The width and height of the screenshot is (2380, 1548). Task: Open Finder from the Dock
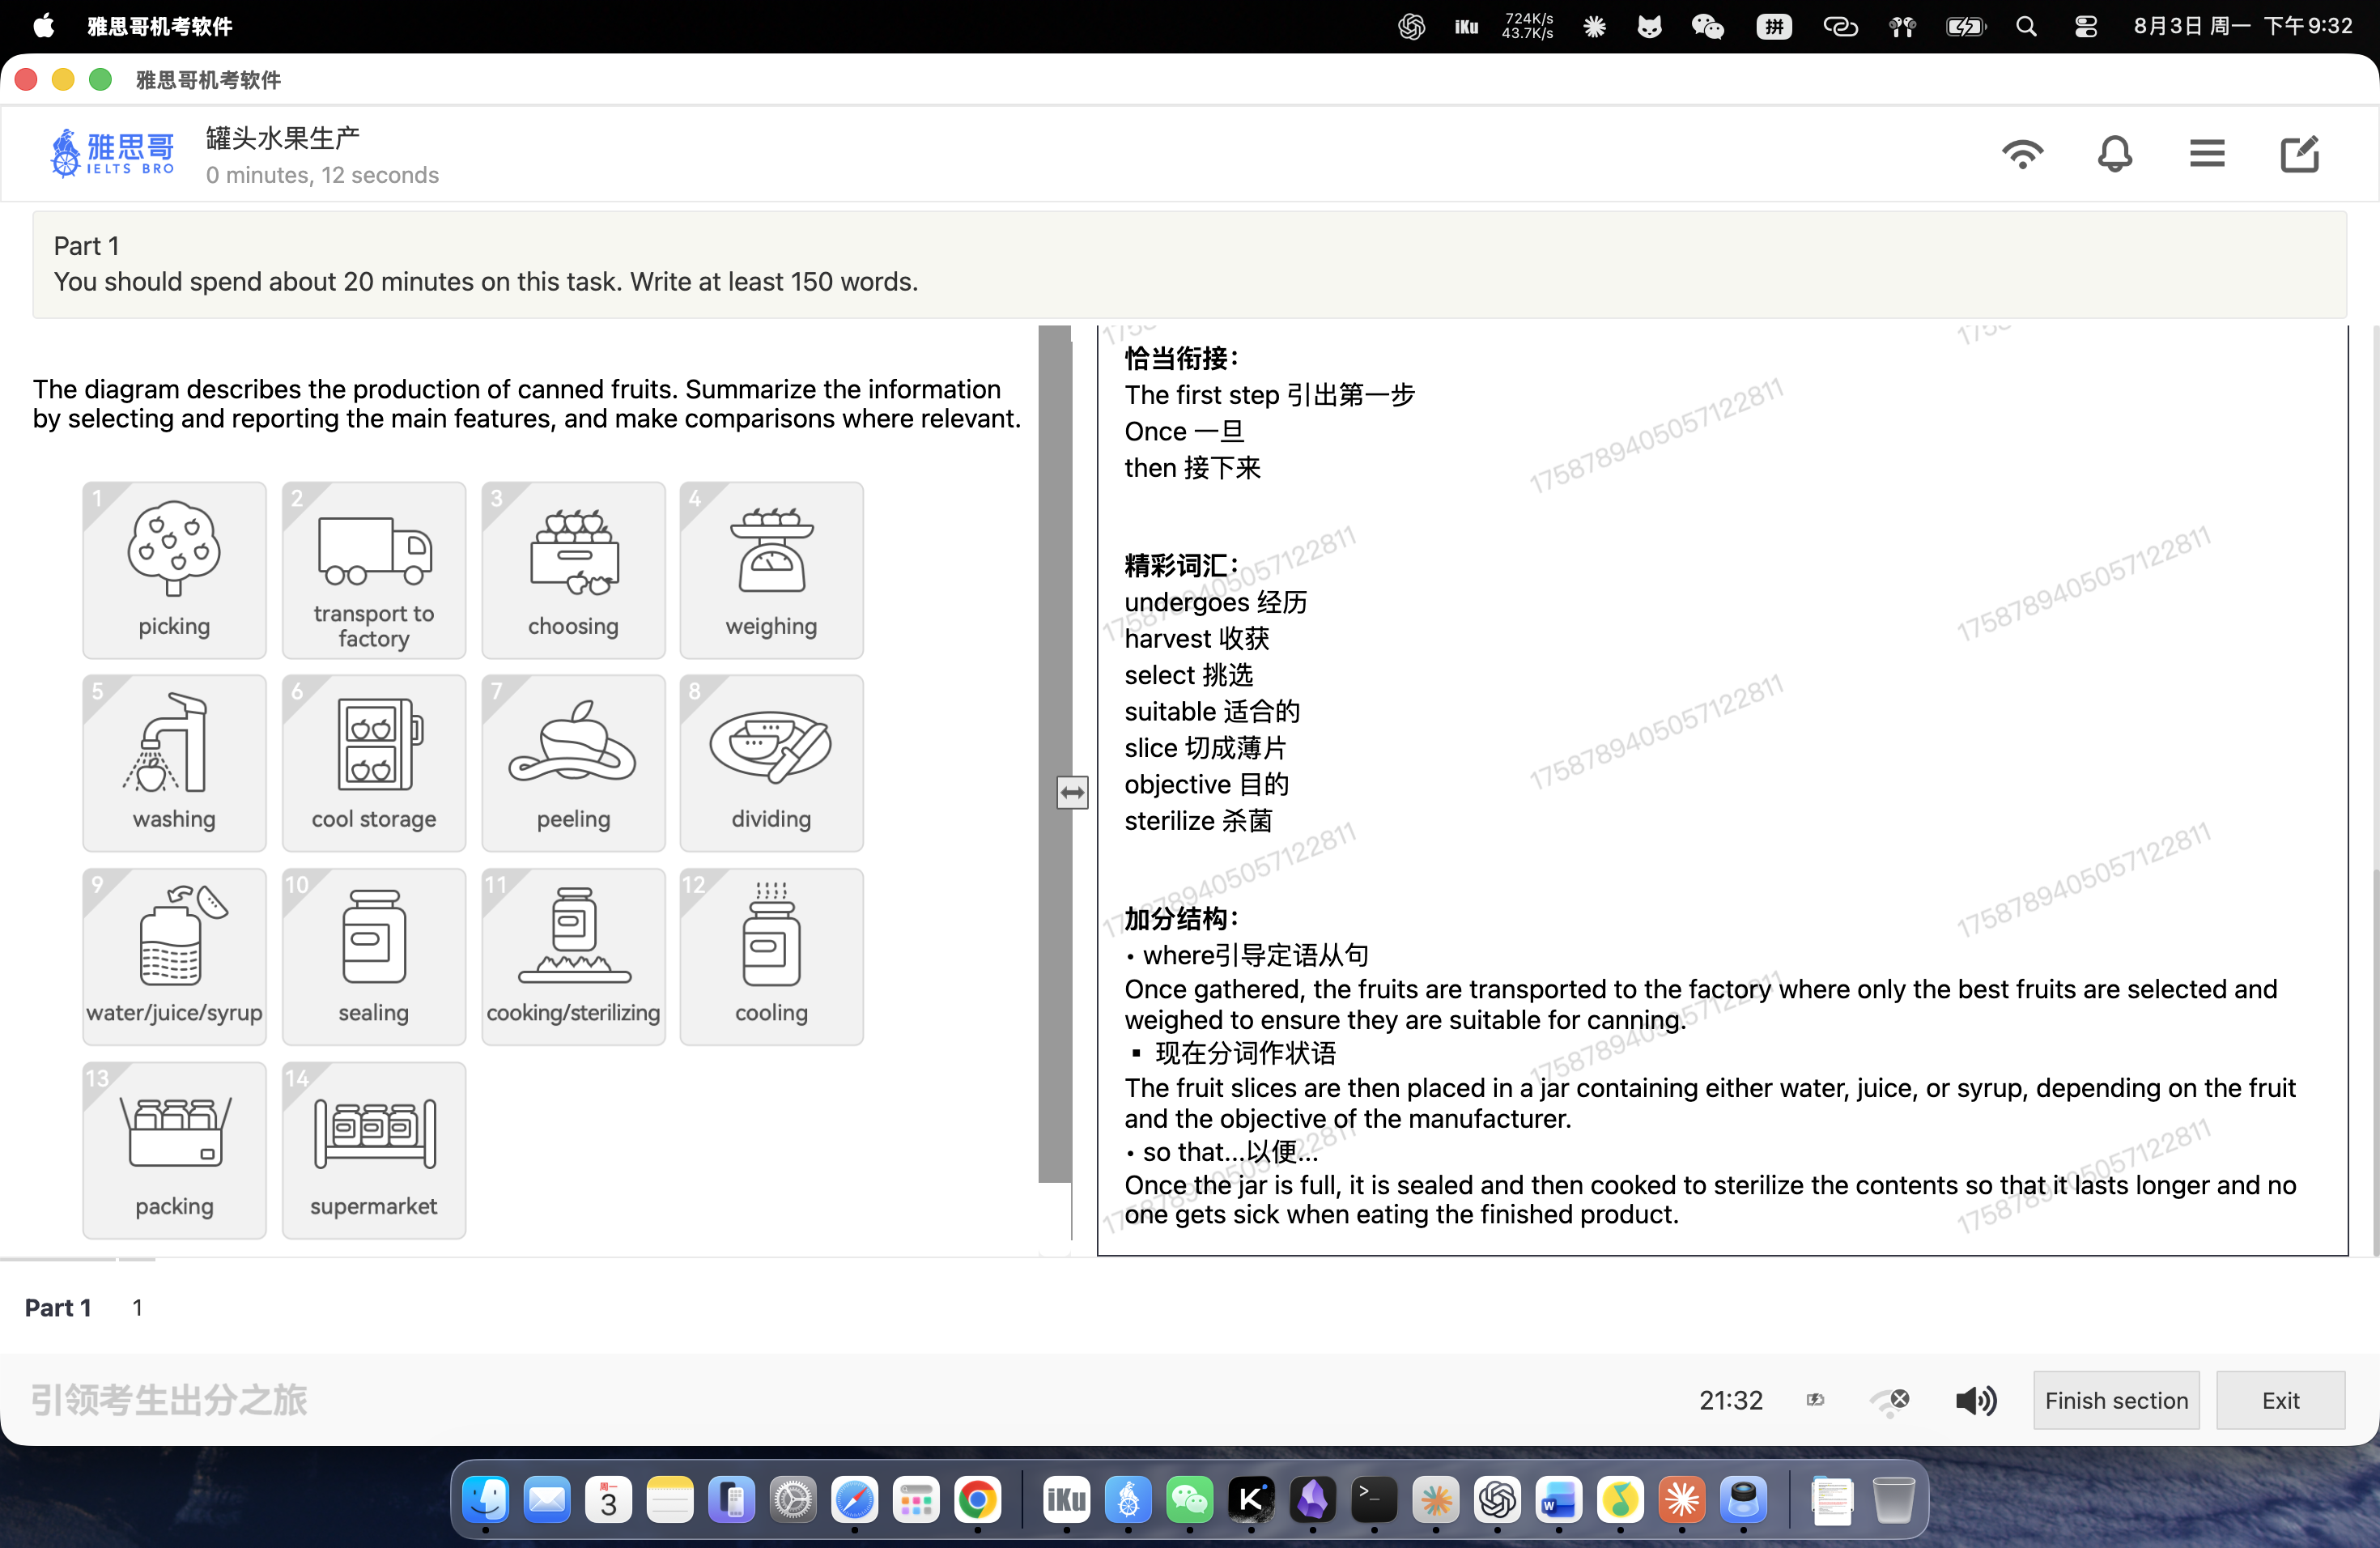486,1499
